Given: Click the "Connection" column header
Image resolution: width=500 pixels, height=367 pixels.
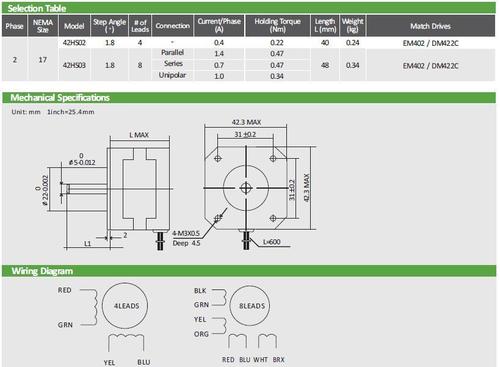Looking at the screenshot, I should click(172, 26).
